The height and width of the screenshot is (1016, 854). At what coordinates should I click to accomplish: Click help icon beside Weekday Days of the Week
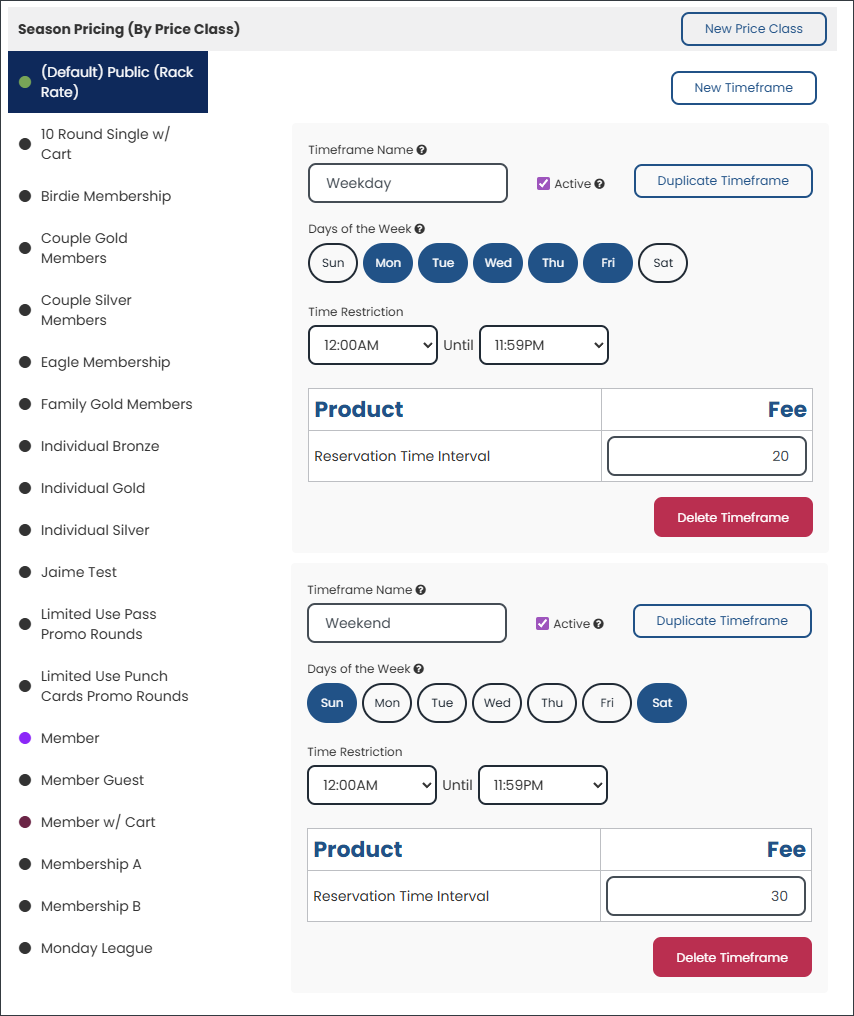coord(420,229)
